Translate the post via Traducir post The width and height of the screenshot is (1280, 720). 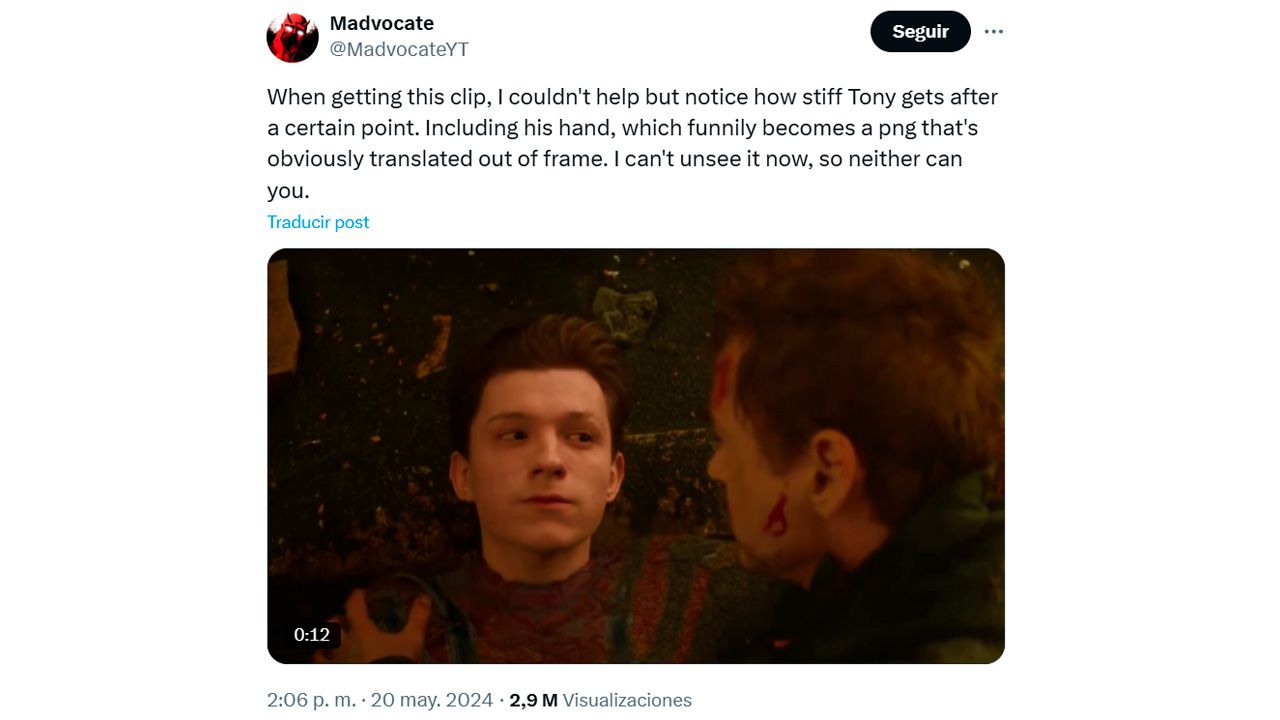(318, 222)
